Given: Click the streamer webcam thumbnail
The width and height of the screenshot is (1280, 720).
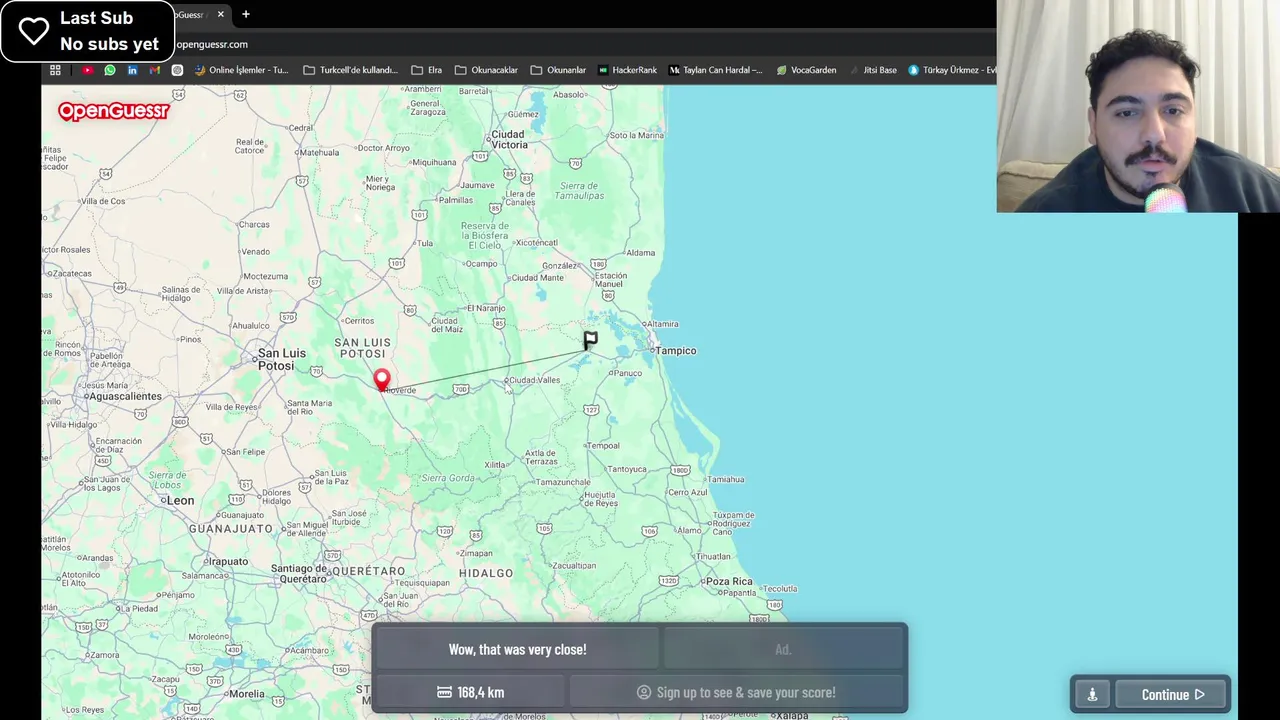Looking at the screenshot, I should 1138,106.
